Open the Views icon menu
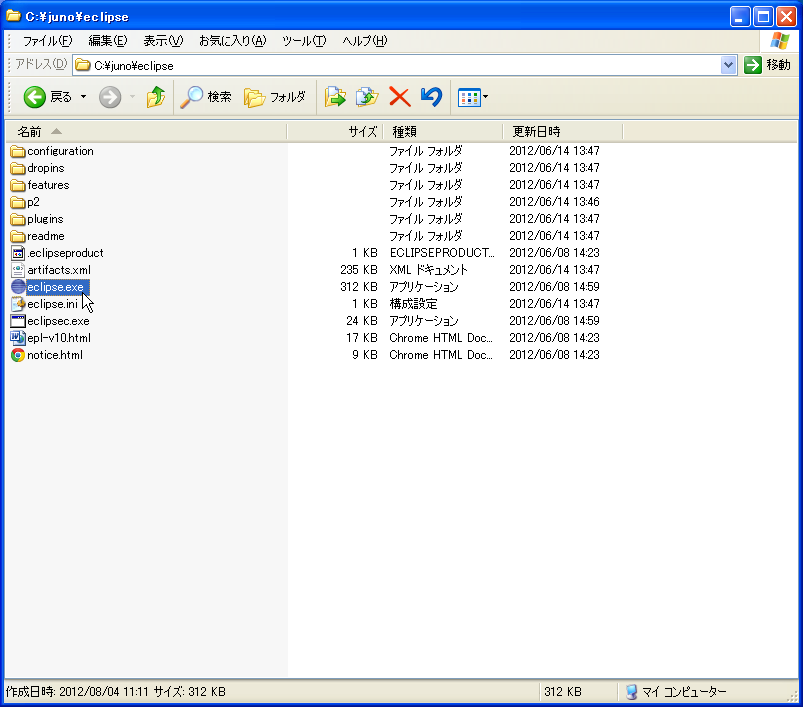 point(469,97)
